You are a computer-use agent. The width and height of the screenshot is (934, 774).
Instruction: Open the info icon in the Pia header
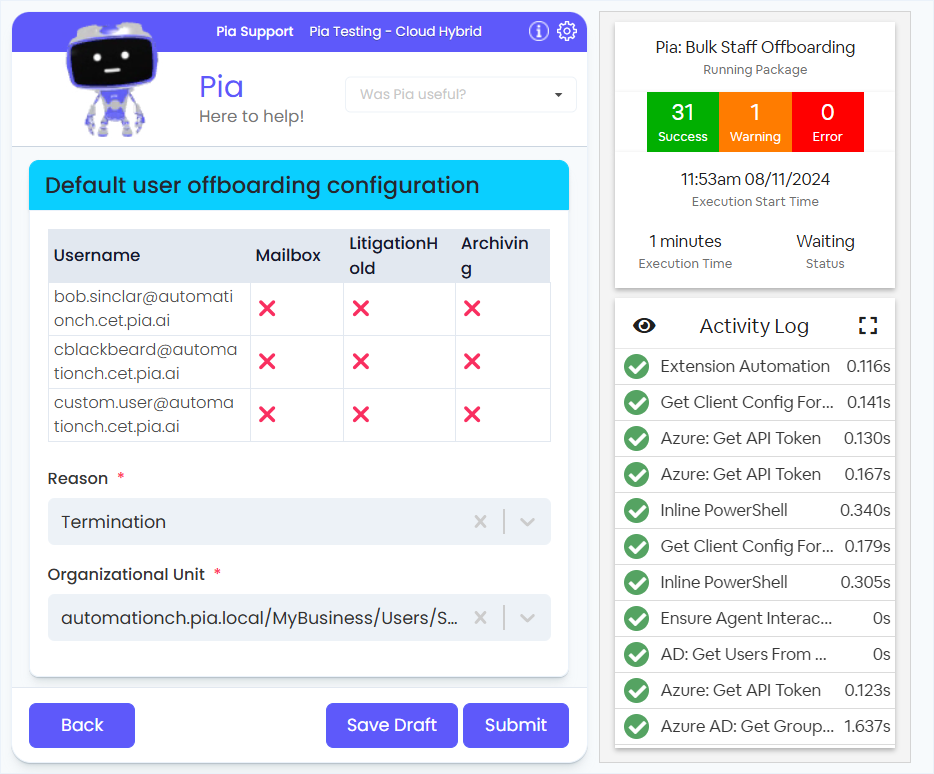click(538, 31)
